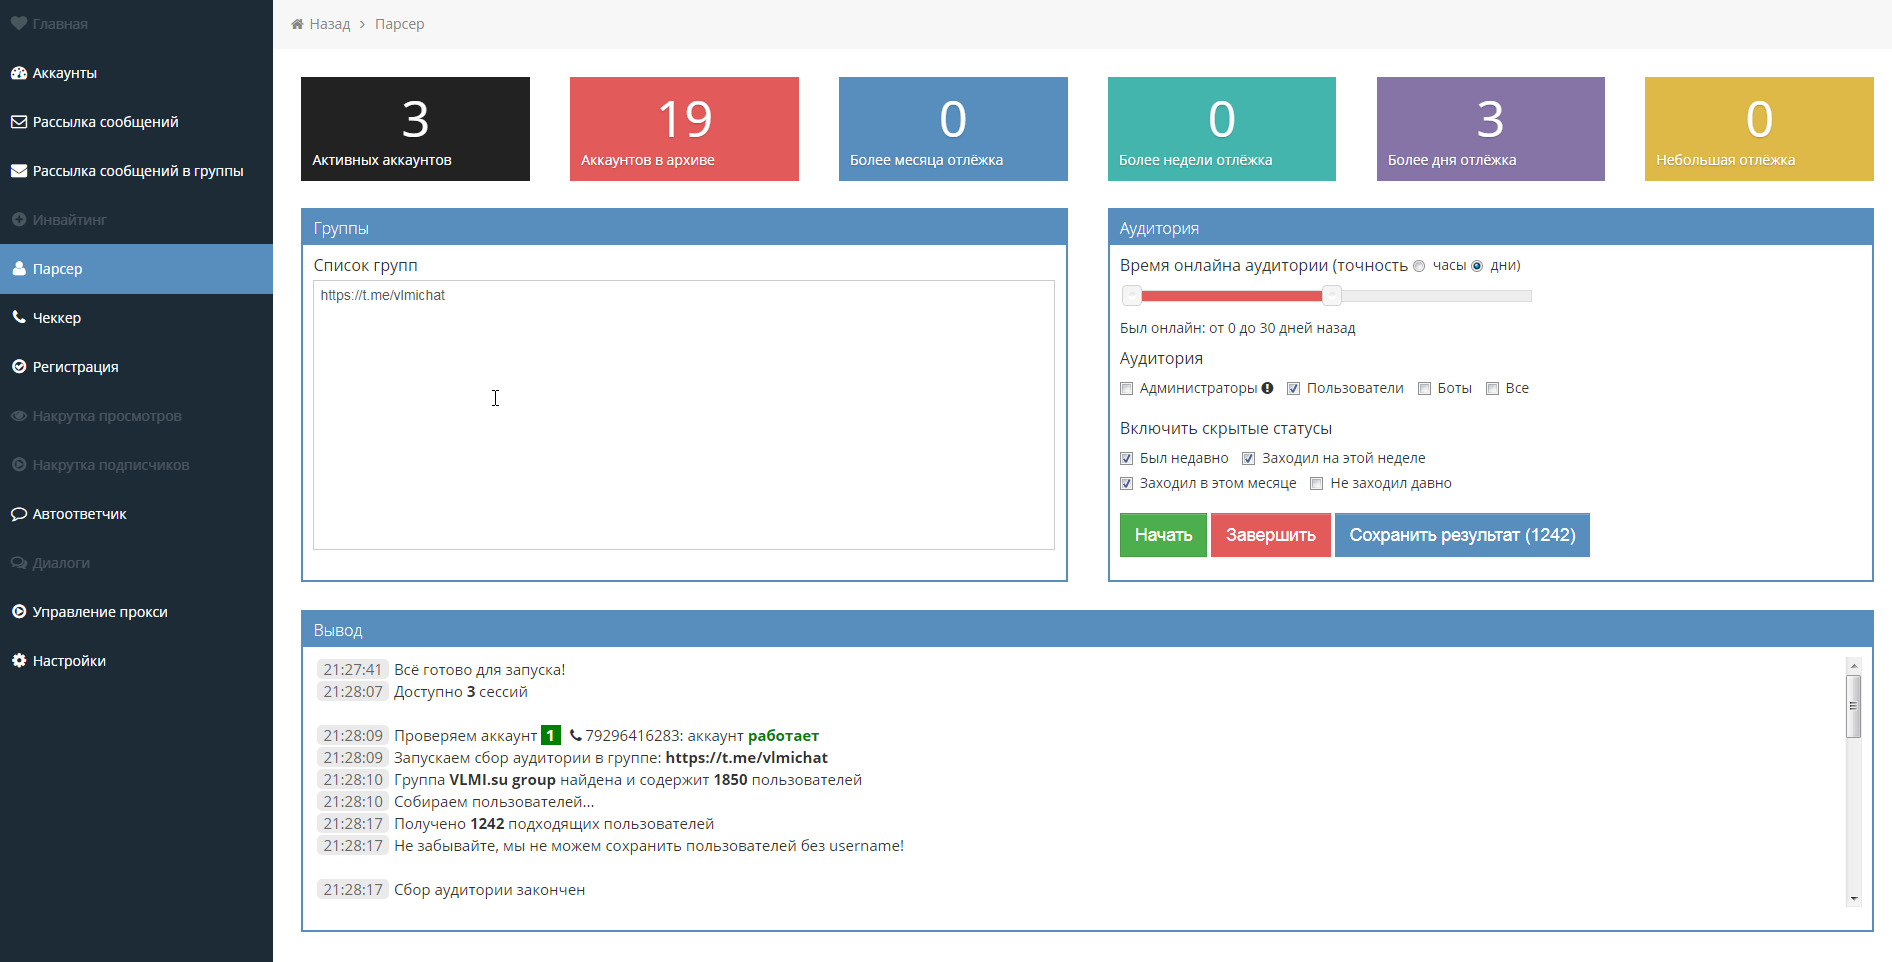Click the Accounts palette icon in sidebar
This screenshot has height=962, width=1892.
(19, 73)
